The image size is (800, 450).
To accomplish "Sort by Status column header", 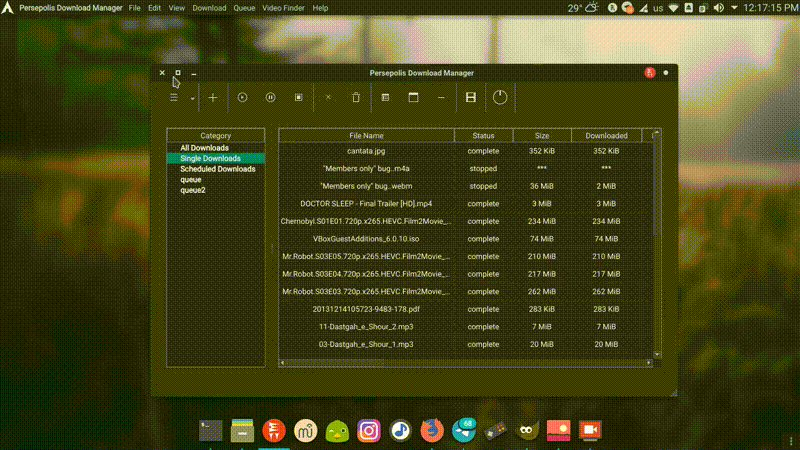I will pyautogui.click(x=483, y=136).
